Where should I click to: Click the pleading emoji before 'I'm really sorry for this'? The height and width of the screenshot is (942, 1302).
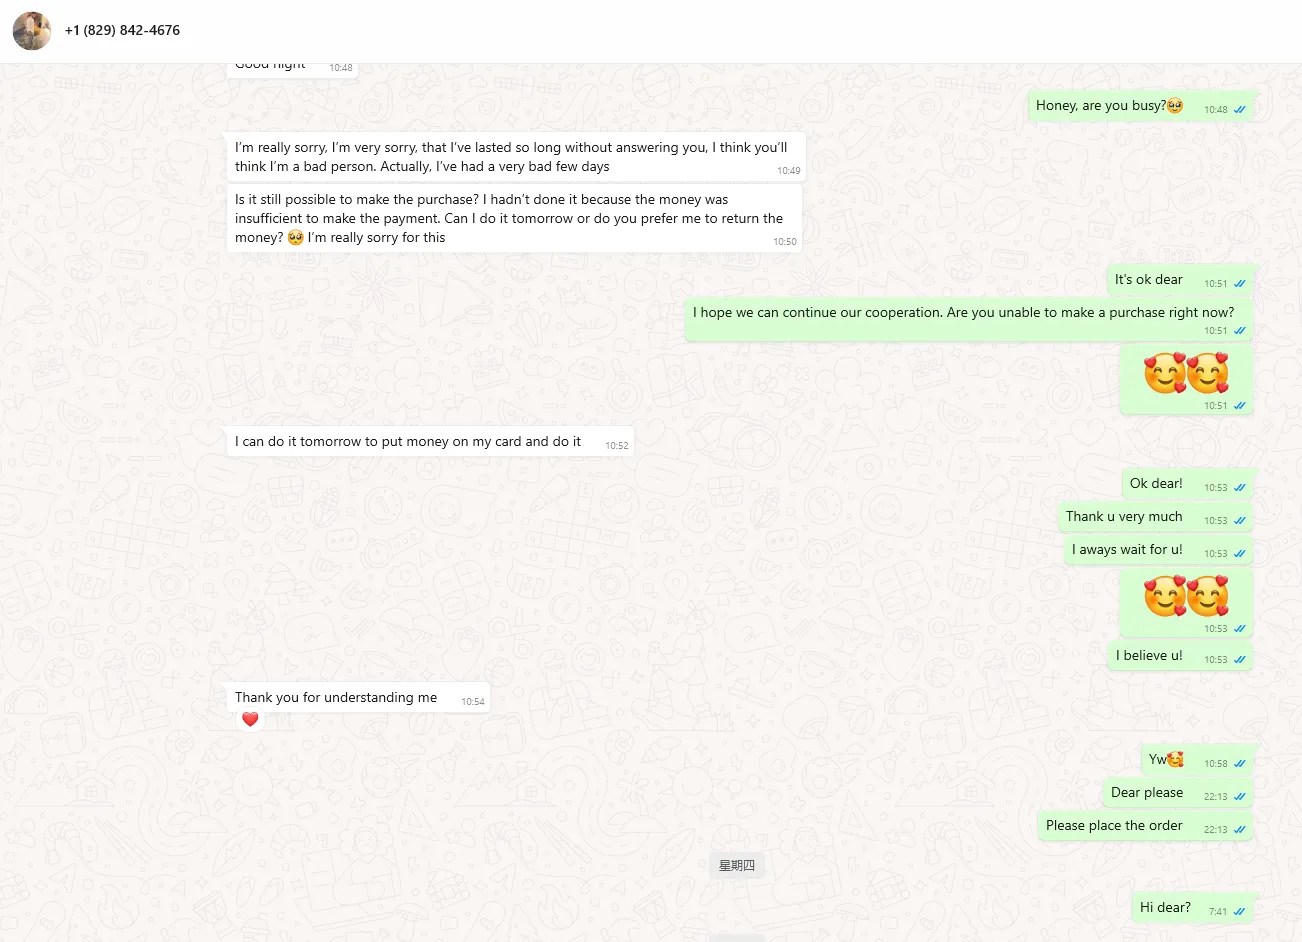tap(295, 238)
